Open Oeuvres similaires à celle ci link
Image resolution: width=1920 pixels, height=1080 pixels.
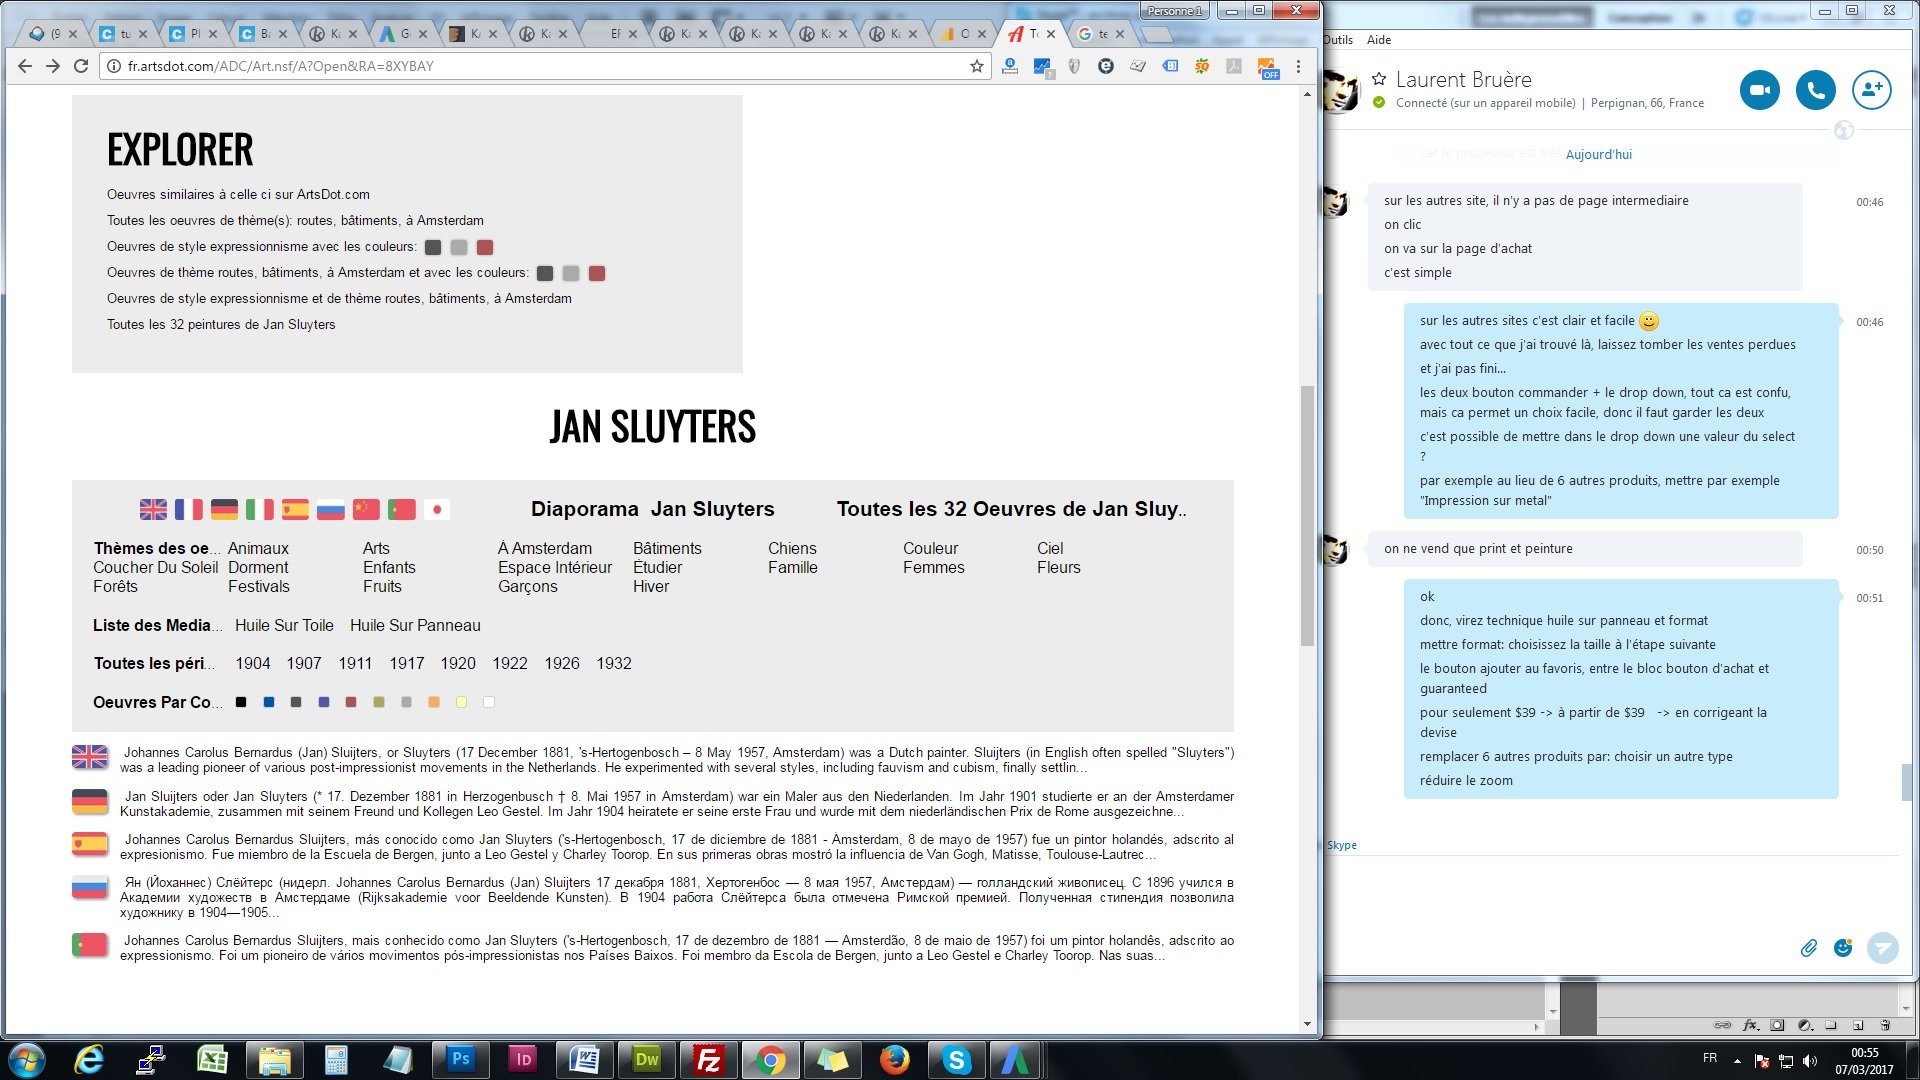click(x=238, y=194)
